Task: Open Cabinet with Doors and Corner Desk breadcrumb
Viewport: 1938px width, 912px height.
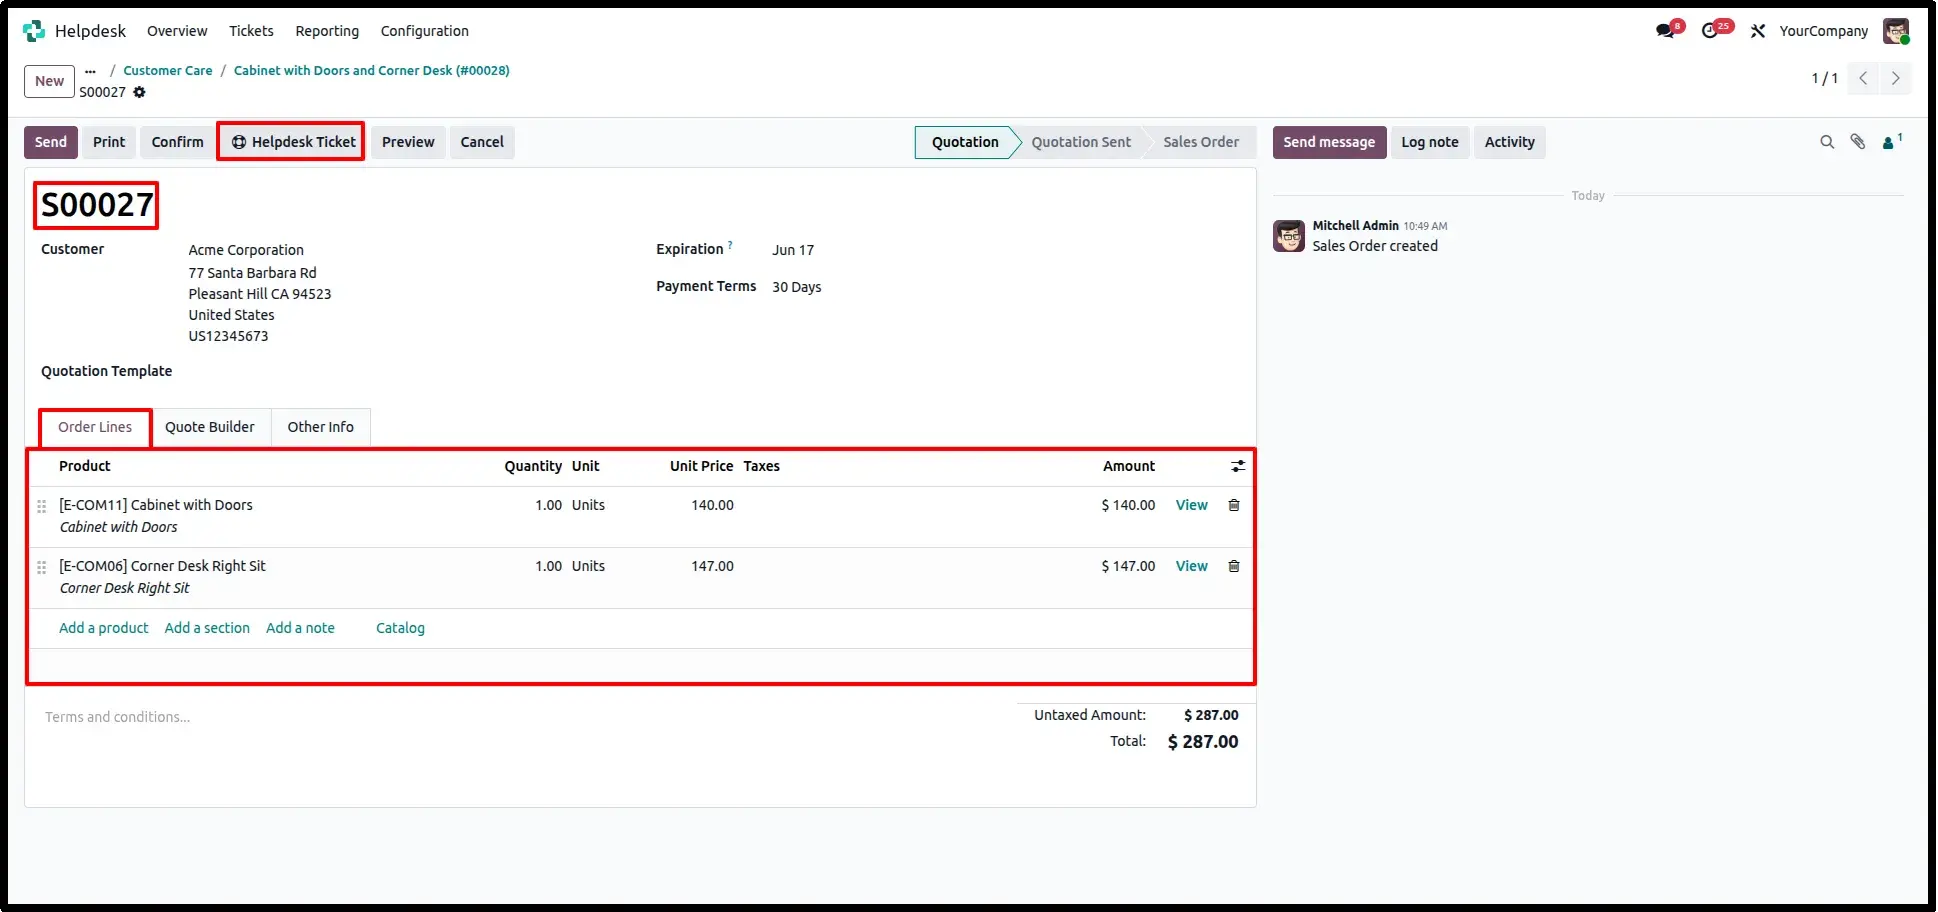Action: [x=372, y=71]
